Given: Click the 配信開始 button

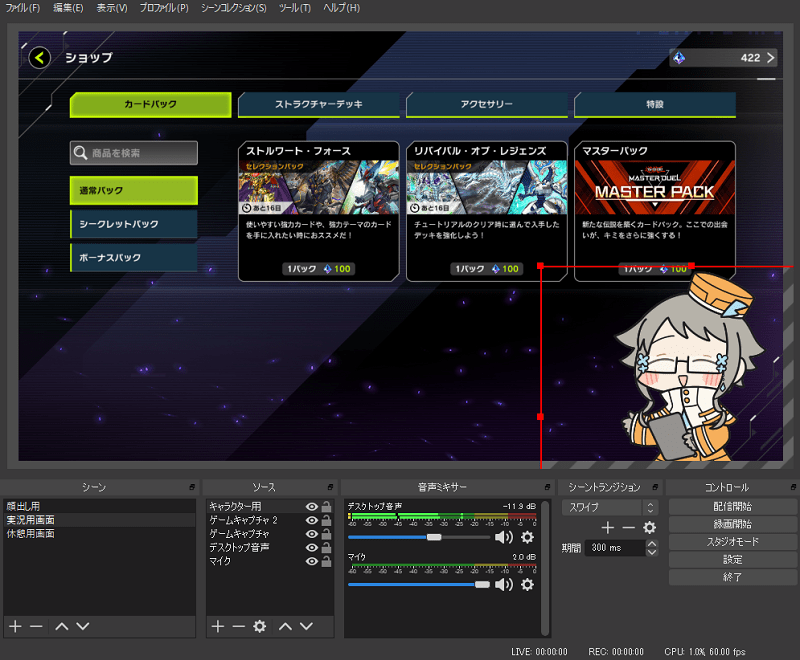Looking at the screenshot, I should coord(733,506).
